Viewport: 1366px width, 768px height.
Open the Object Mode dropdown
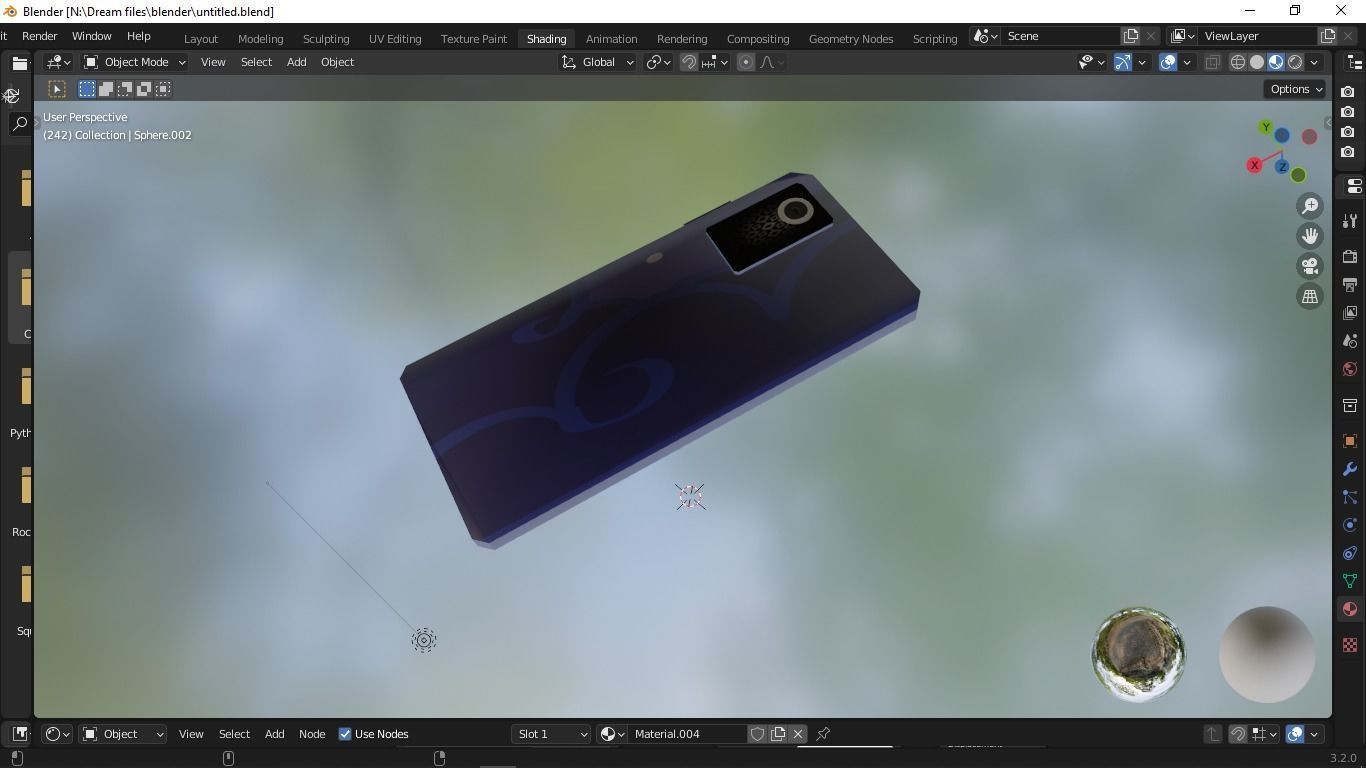coord(135,62)
